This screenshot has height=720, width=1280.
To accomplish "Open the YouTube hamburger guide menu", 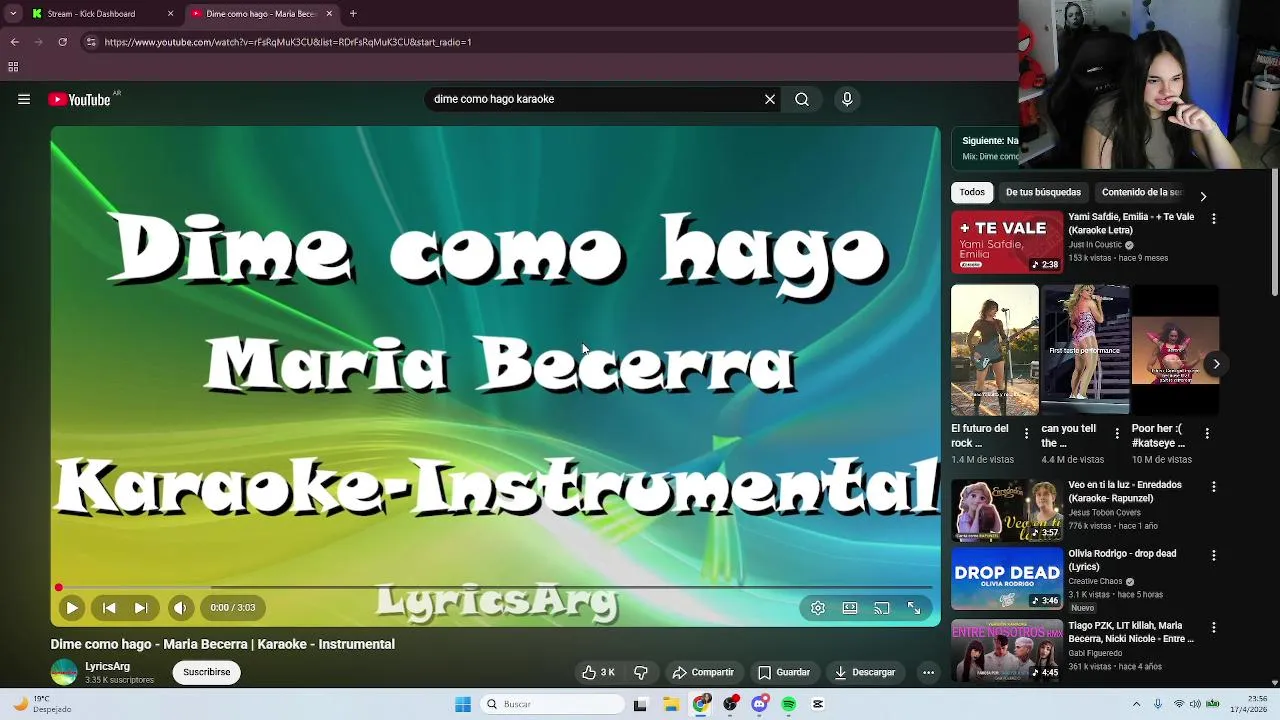I will coord(24,99).
